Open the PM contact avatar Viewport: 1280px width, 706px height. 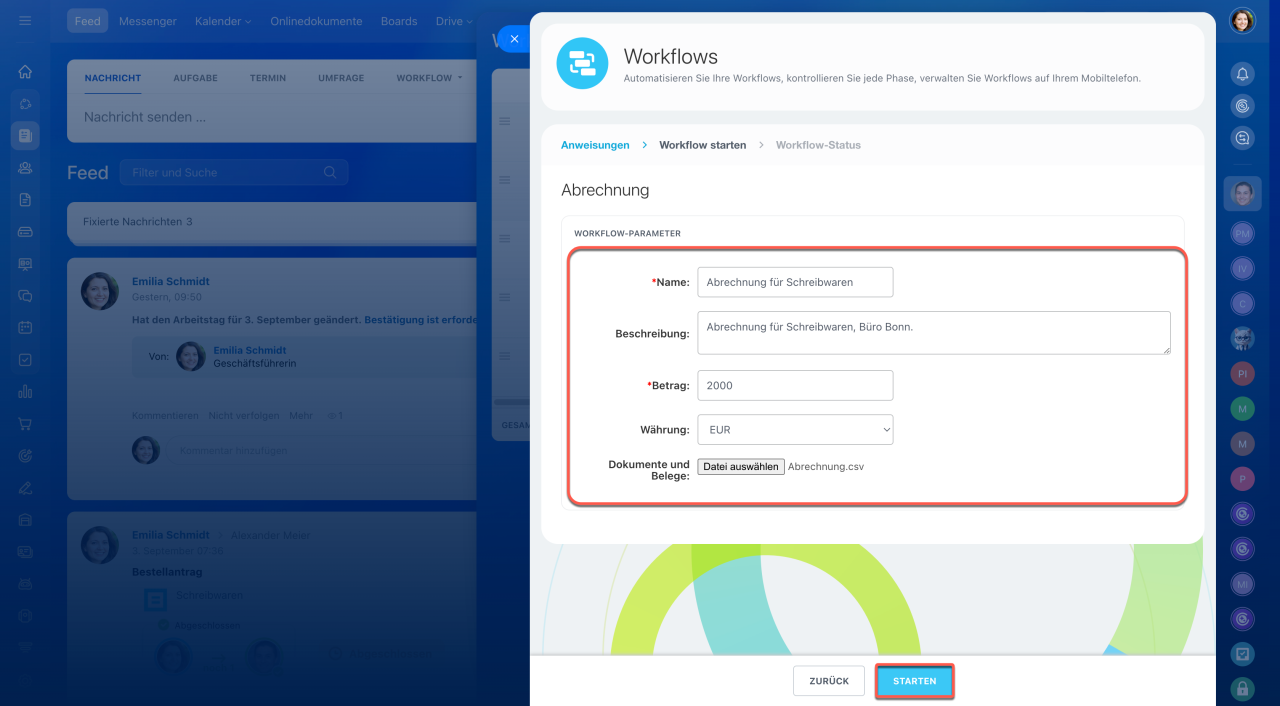coord(1242,233)
